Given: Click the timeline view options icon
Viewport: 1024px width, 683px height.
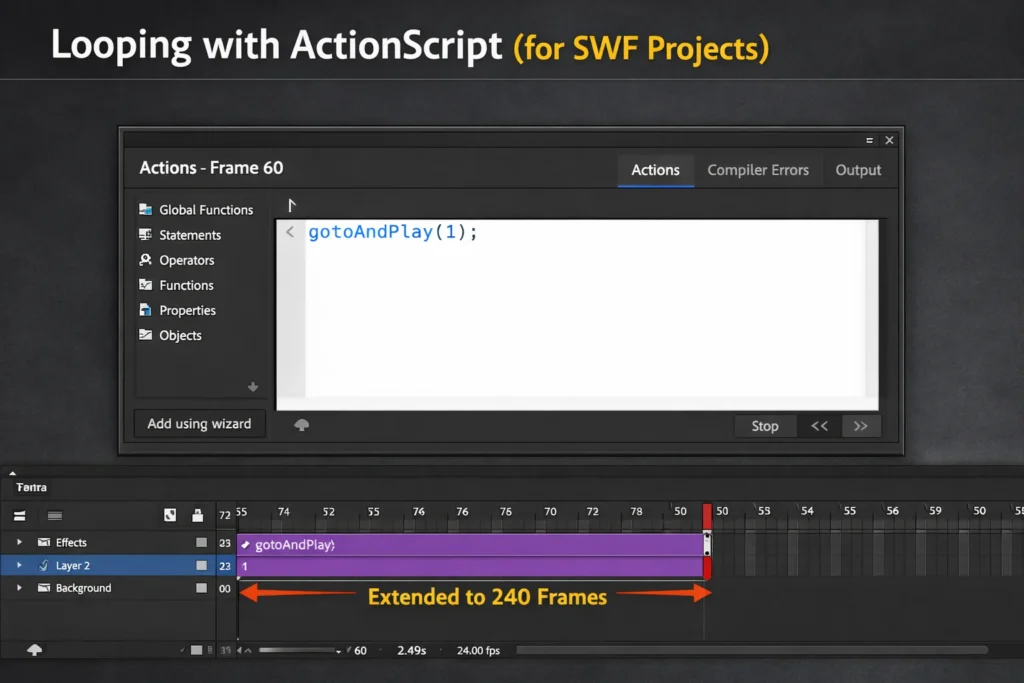Looking at the screenshot, I should (x=55, y=516).
